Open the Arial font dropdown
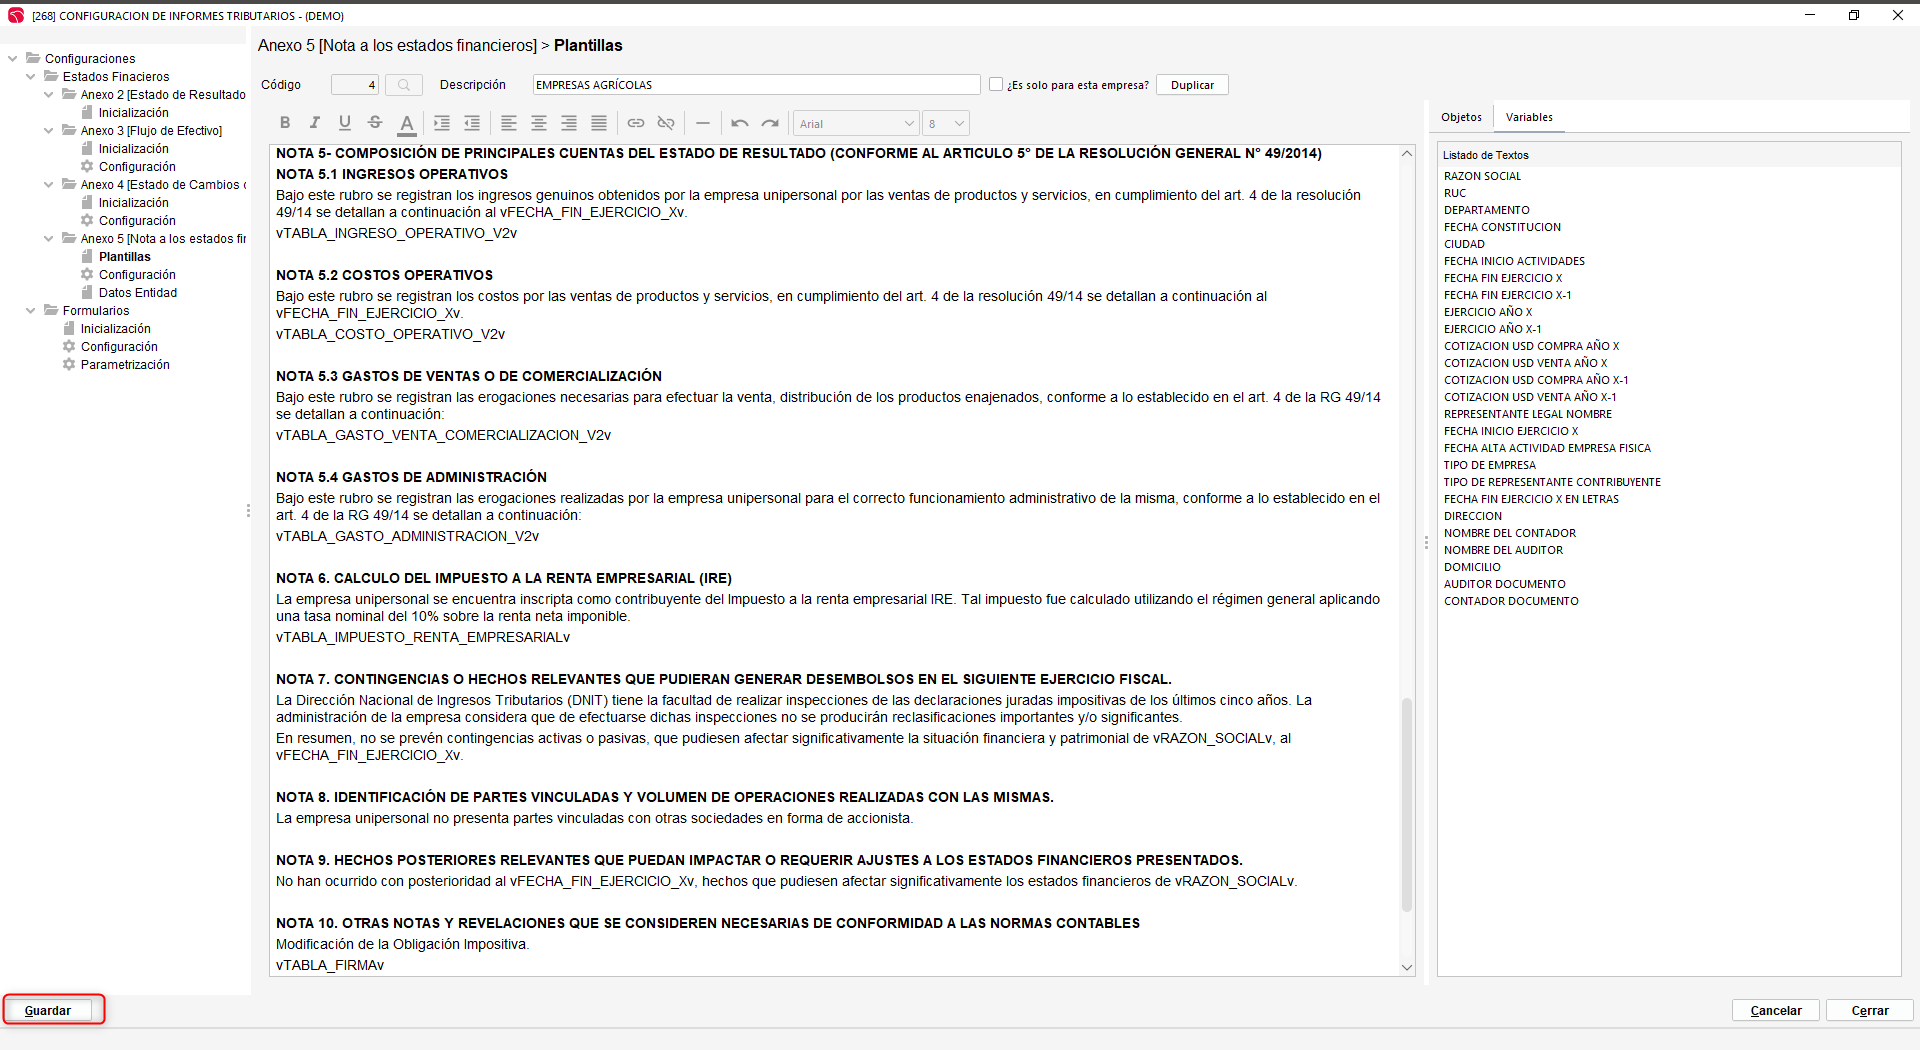This screenshot has height=1050, width=1920. [x=855, y=124]
